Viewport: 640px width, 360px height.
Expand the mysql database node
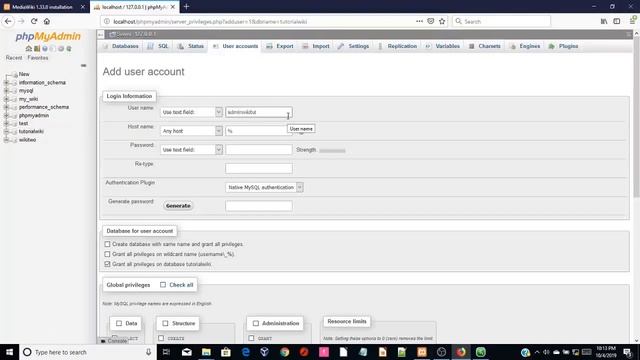coord(6,91)
